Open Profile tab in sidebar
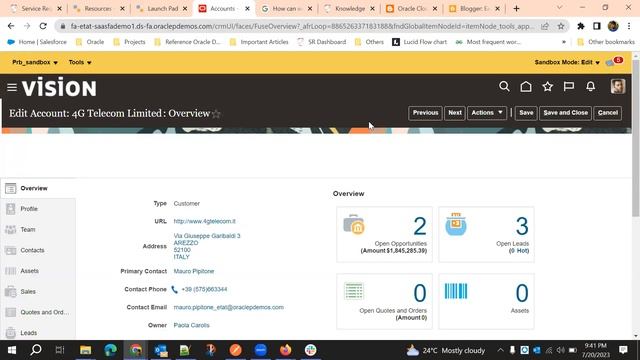 38,209
